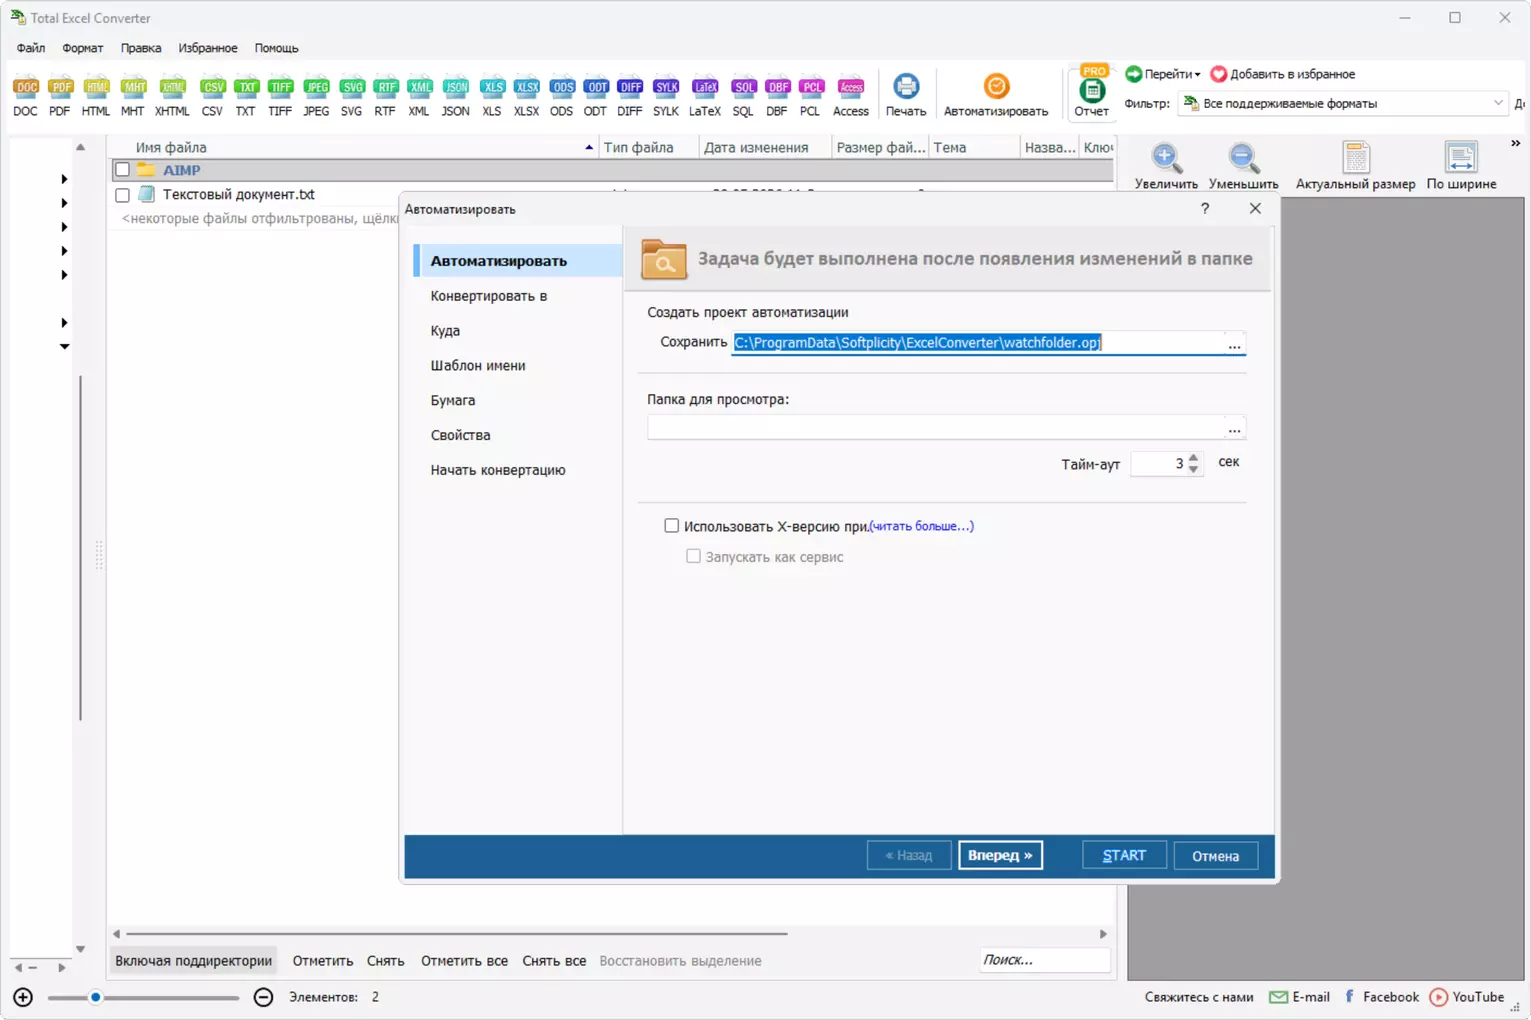Open the Избранное menu
Screen dimensions: 1531x1020
click(208, 48)
